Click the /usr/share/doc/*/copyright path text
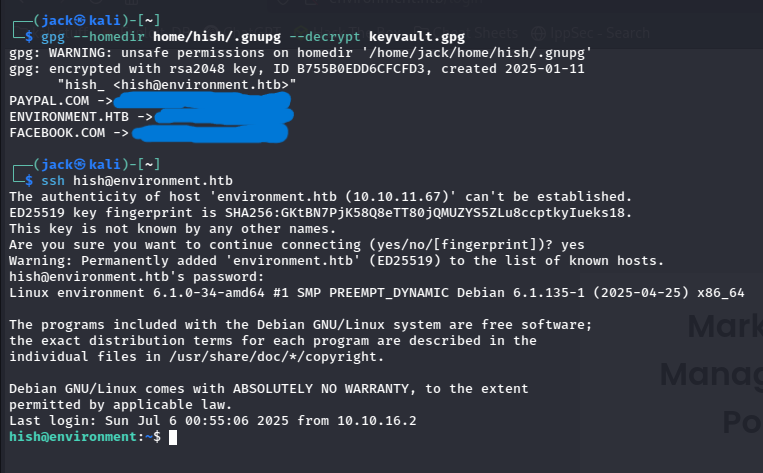 (x=273, y=357)
